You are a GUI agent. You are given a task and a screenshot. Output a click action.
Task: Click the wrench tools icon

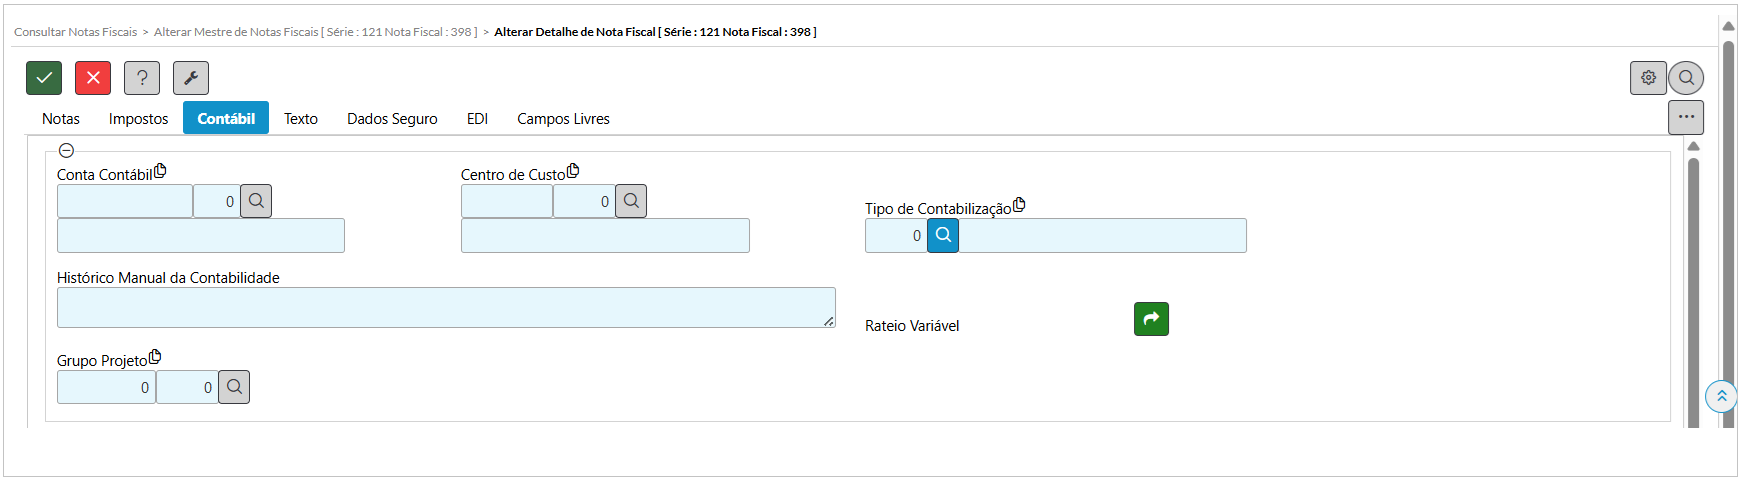(x=191, y=78)
